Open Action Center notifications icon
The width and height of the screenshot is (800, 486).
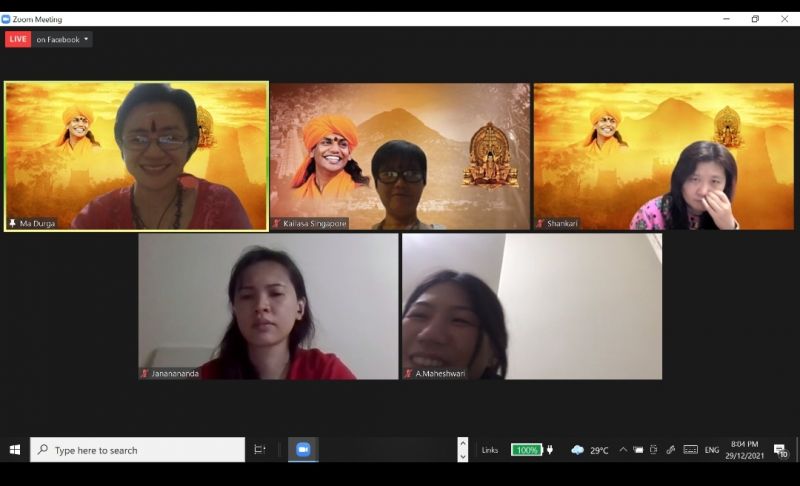pos(781,450)
